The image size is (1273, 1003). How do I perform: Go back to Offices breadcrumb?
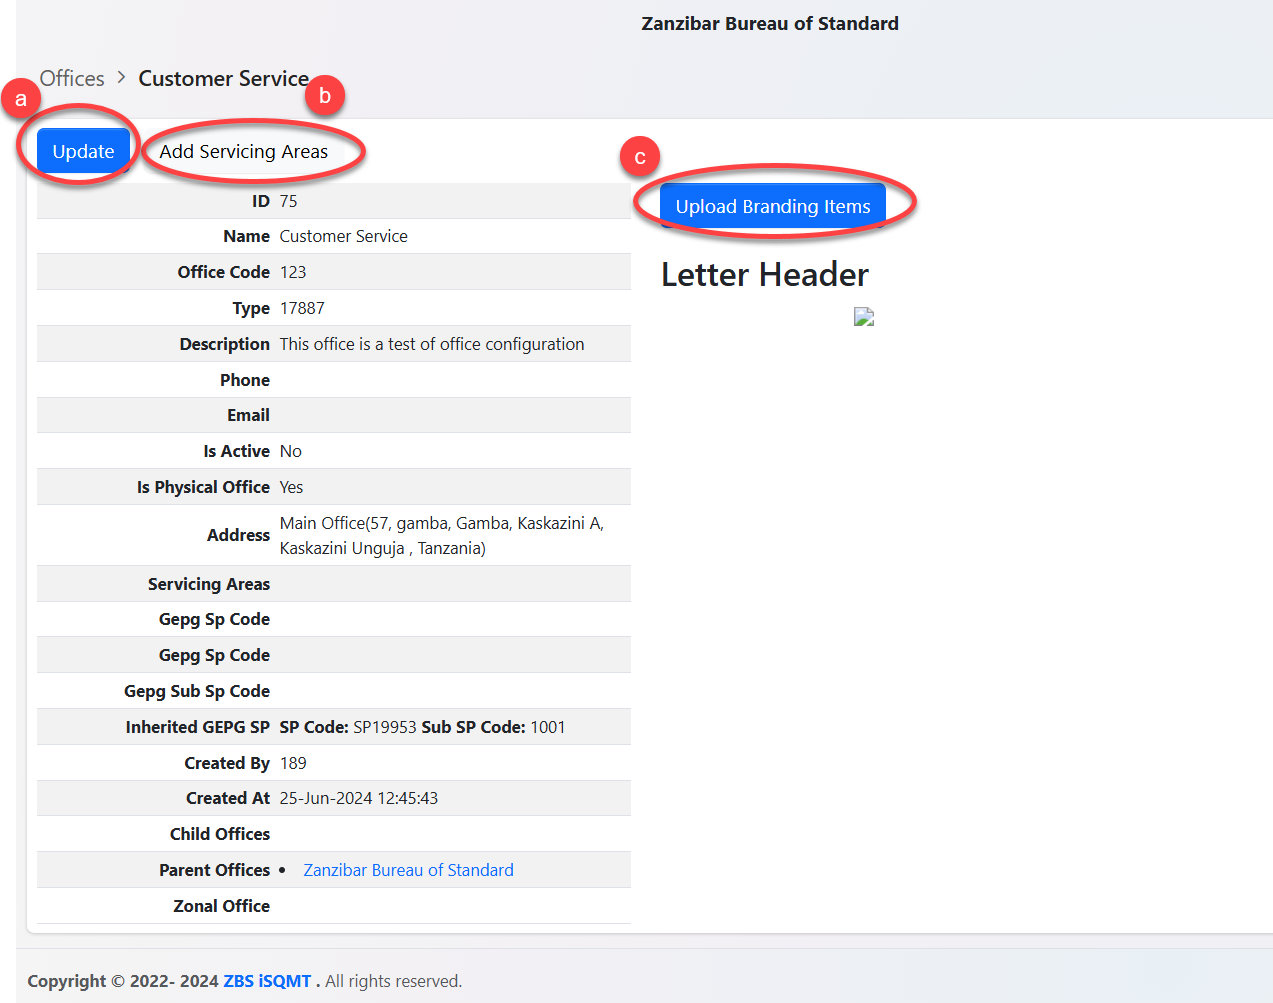(x=72, y=78)
